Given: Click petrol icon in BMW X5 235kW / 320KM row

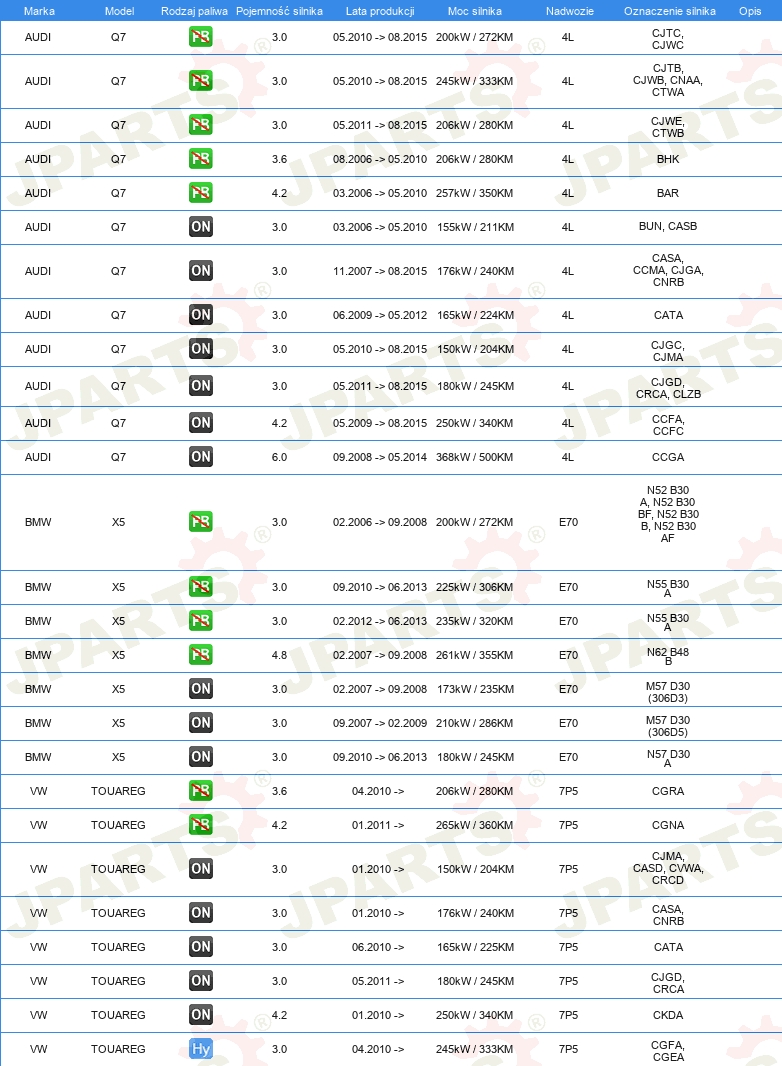Looking at the screenshot, I should [201, 621].
